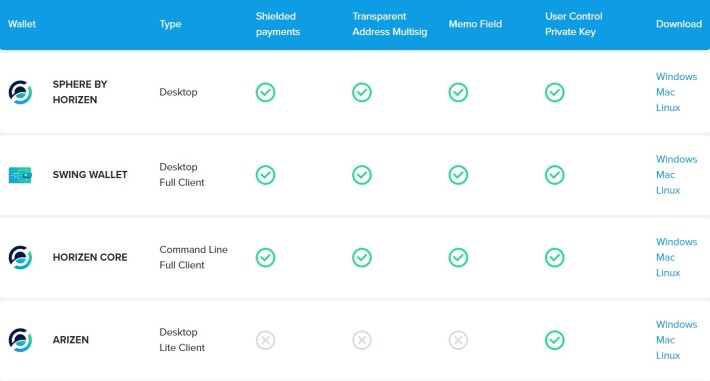Click the Horizen Core logo icon
710x381 pixels.
20,257
